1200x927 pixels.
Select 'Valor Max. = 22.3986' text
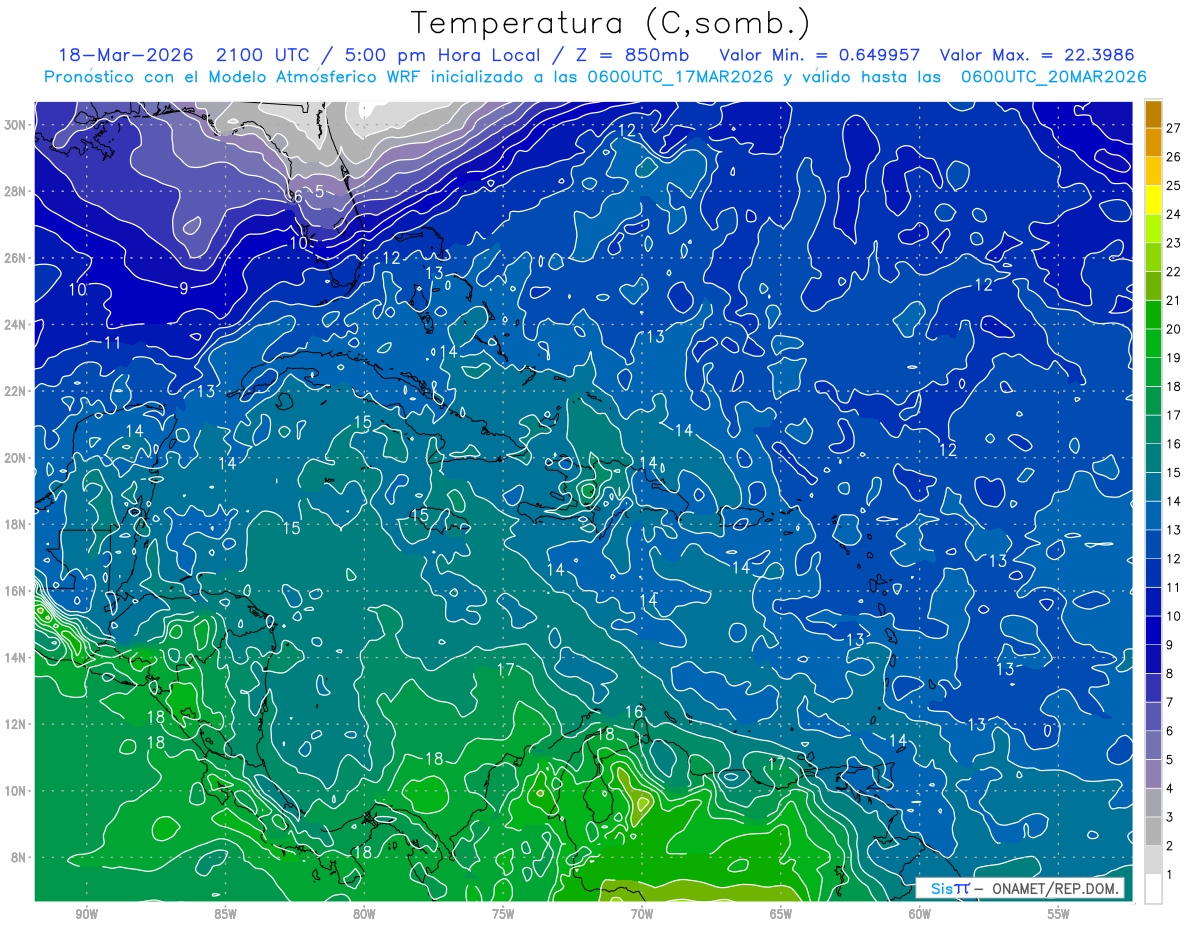[1037, 54]
